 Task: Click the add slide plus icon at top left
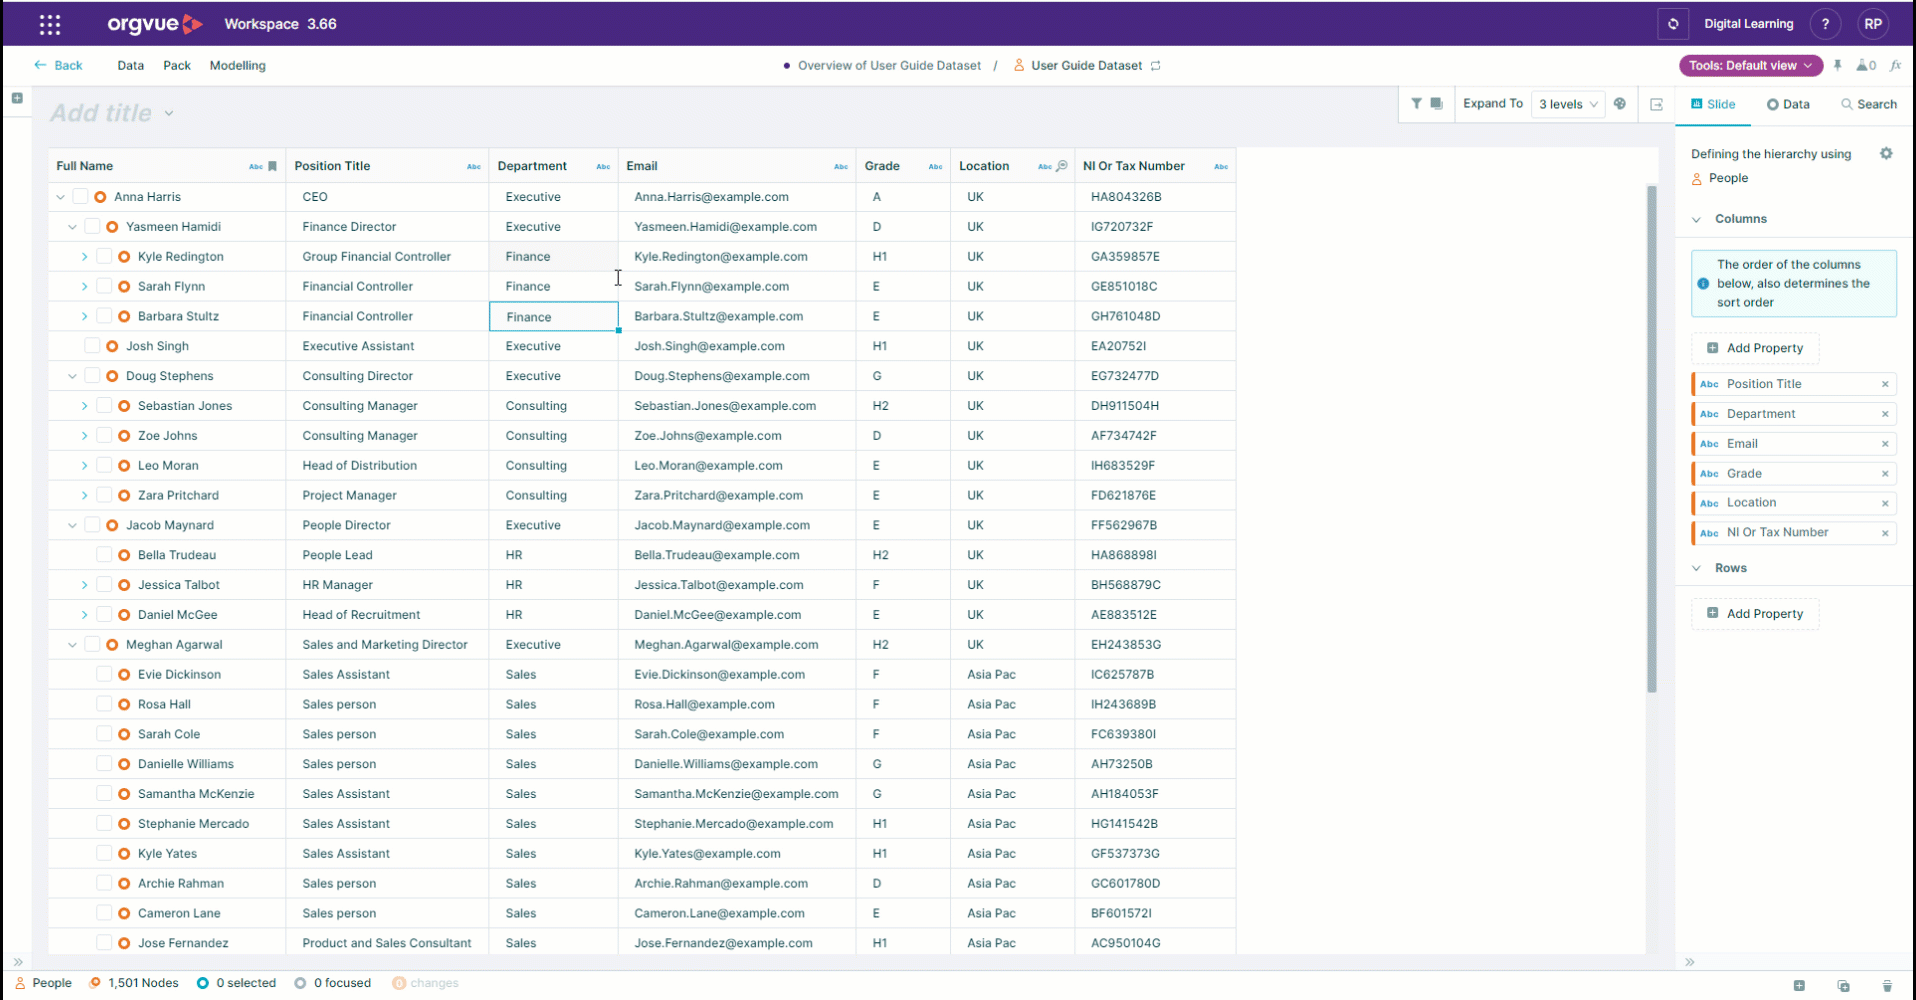(x=17, y=98)
